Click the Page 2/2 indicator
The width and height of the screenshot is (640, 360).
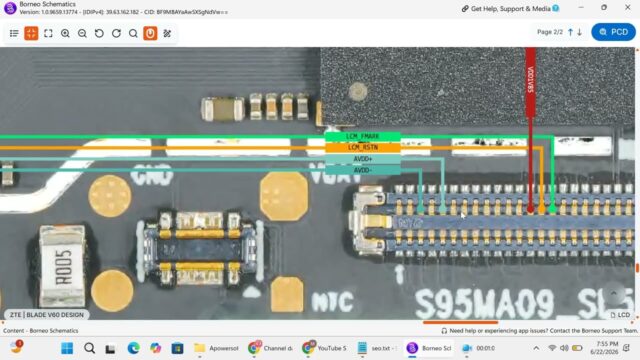(550, 32)
